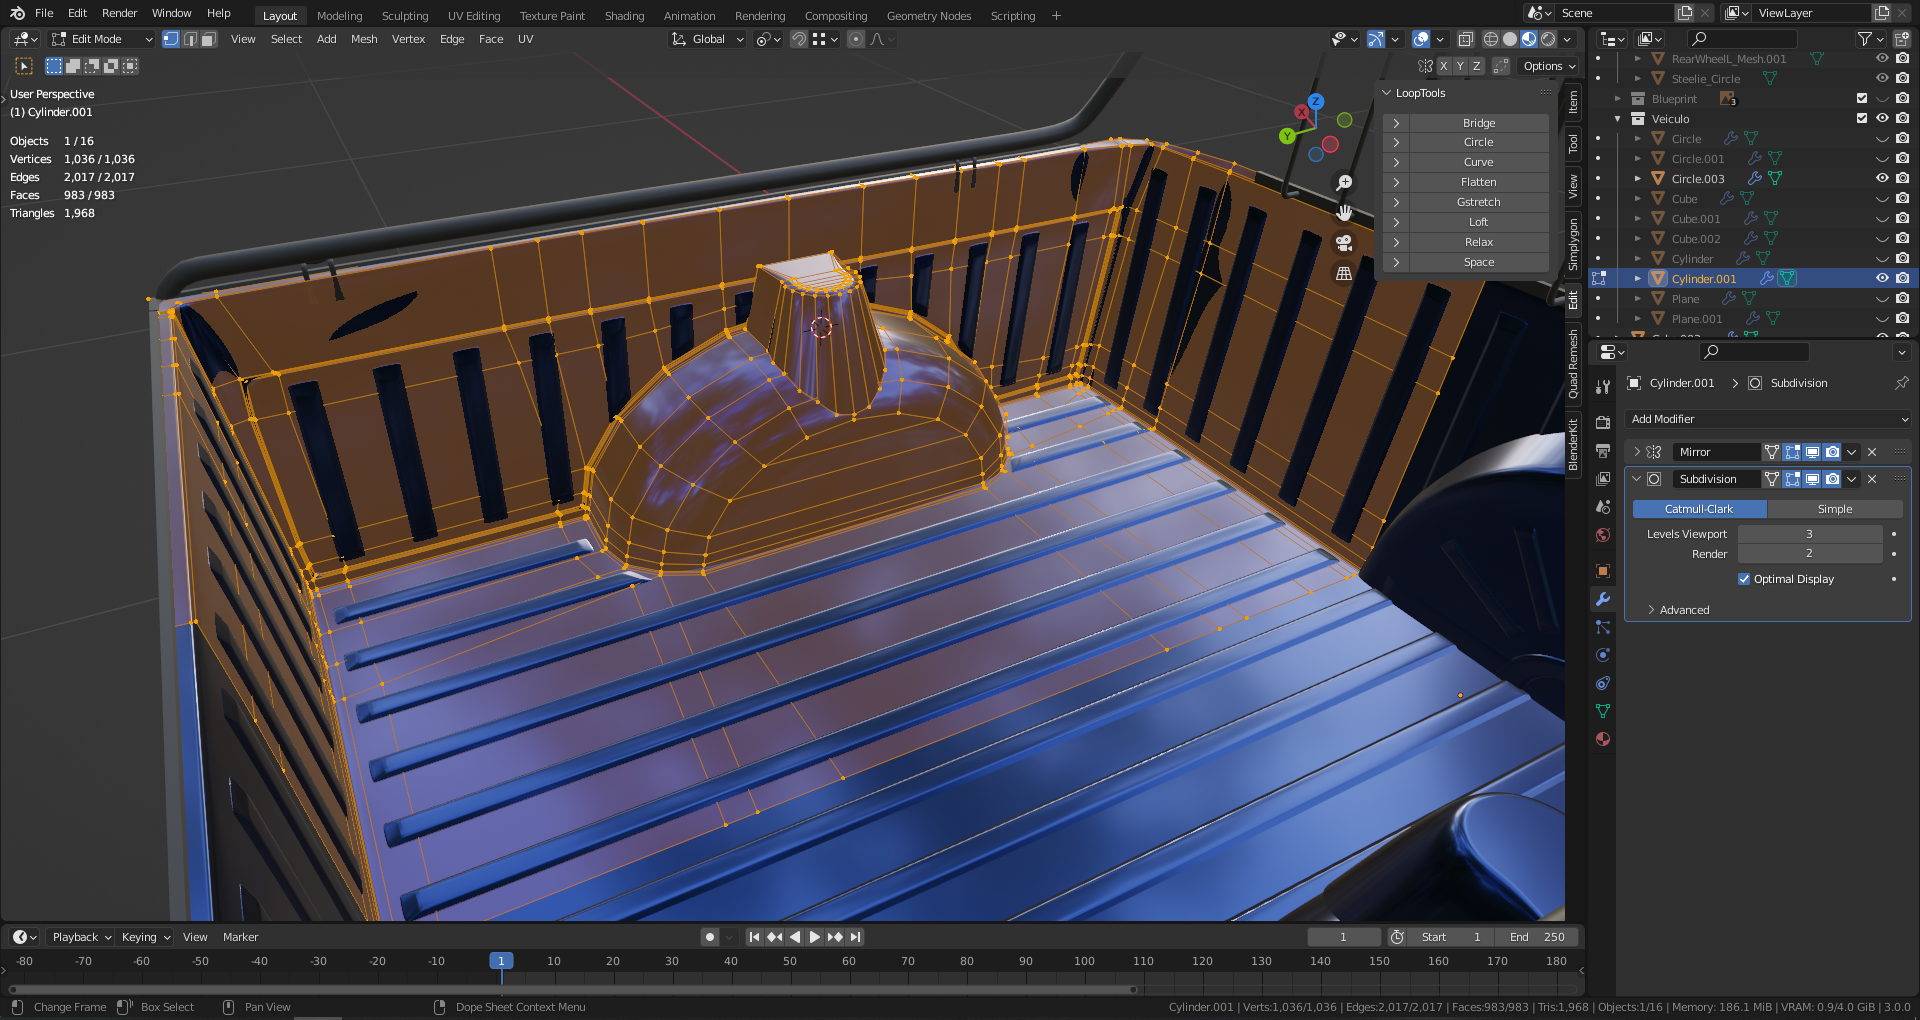The height and width of the screenshot is (1020, 1920).
Task: Open the Render properties tab icon
Action: [1603, 422]
